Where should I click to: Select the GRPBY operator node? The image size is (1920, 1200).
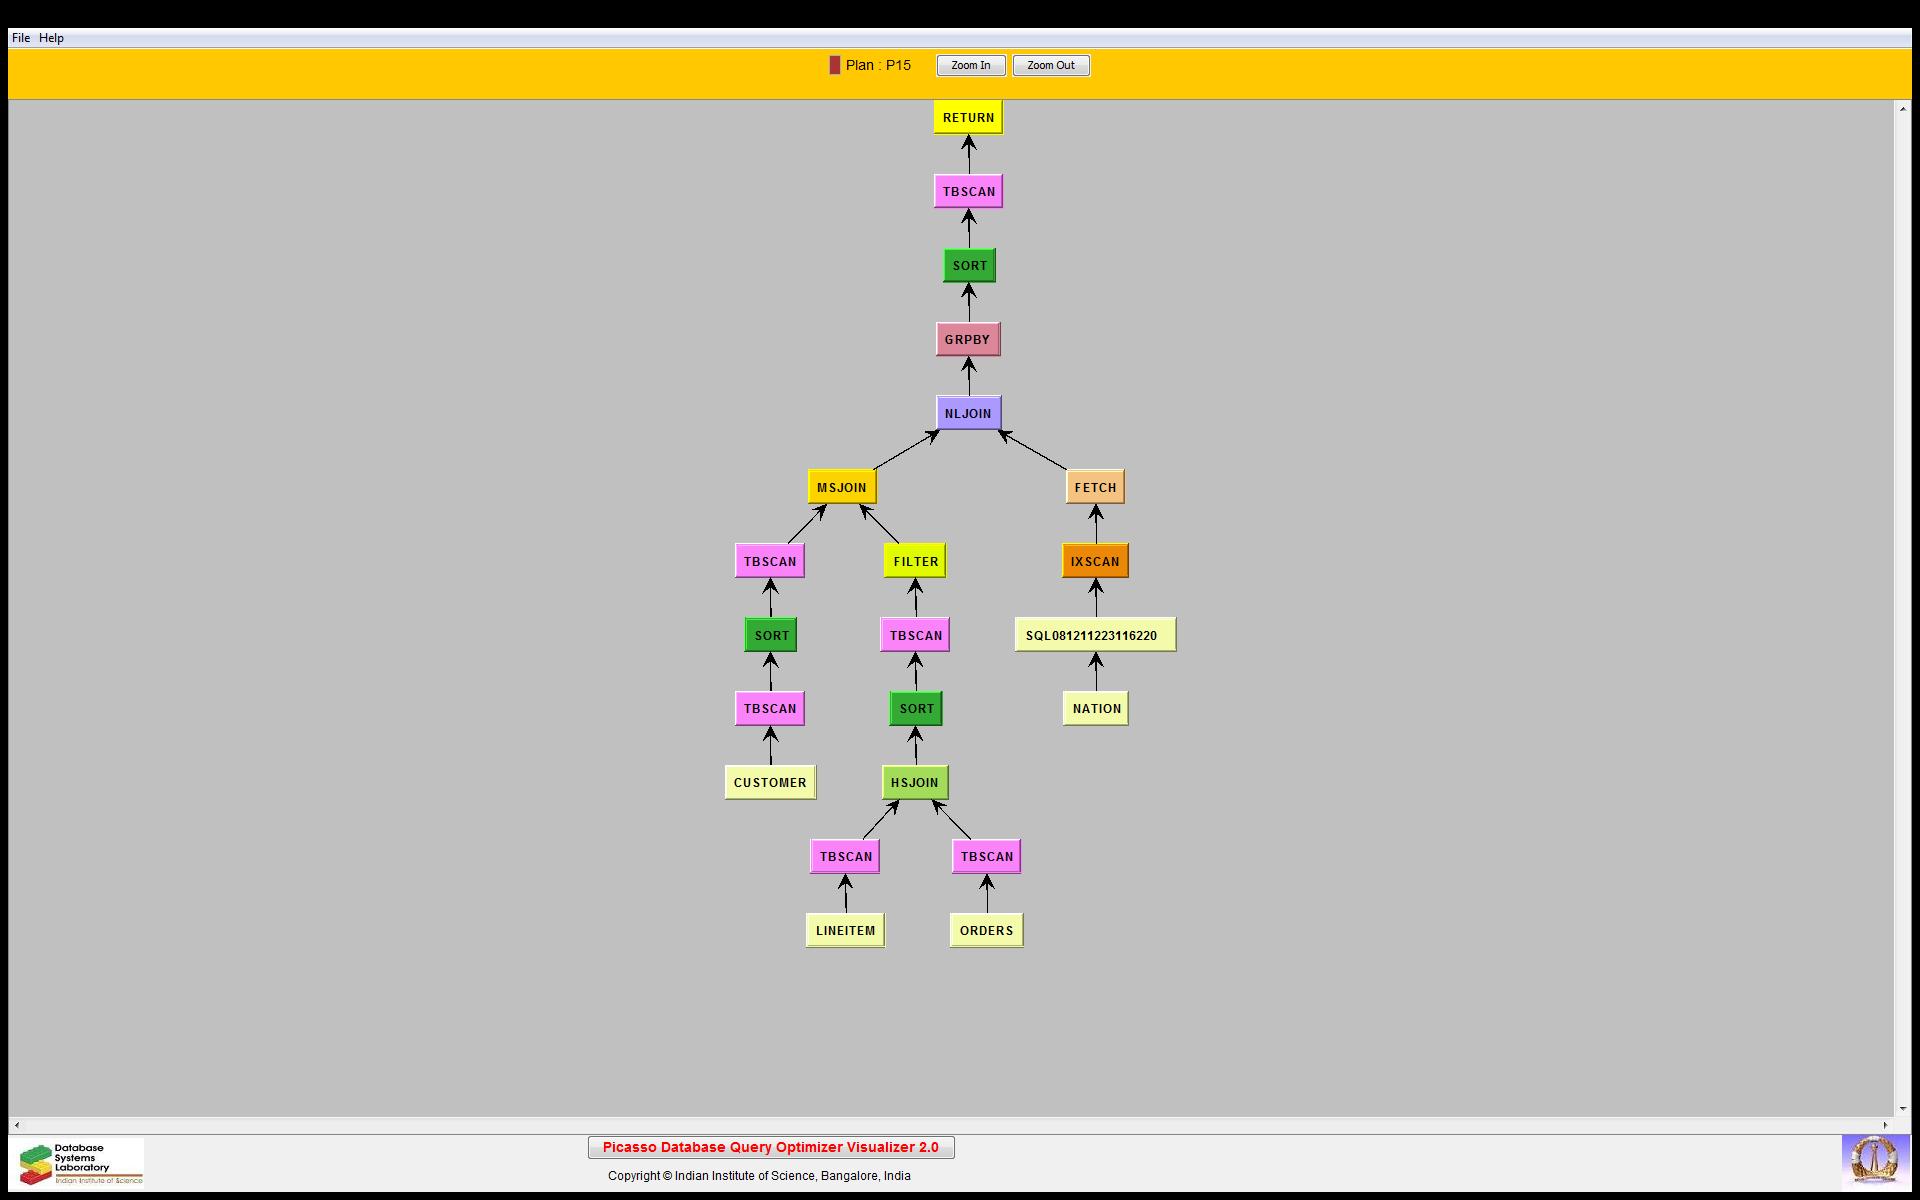pyautogui.click(x=967, y=340)
